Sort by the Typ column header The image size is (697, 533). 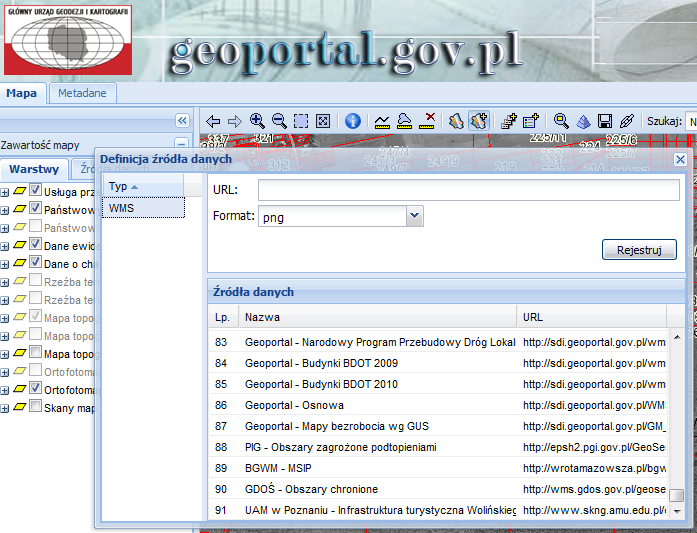143,186
